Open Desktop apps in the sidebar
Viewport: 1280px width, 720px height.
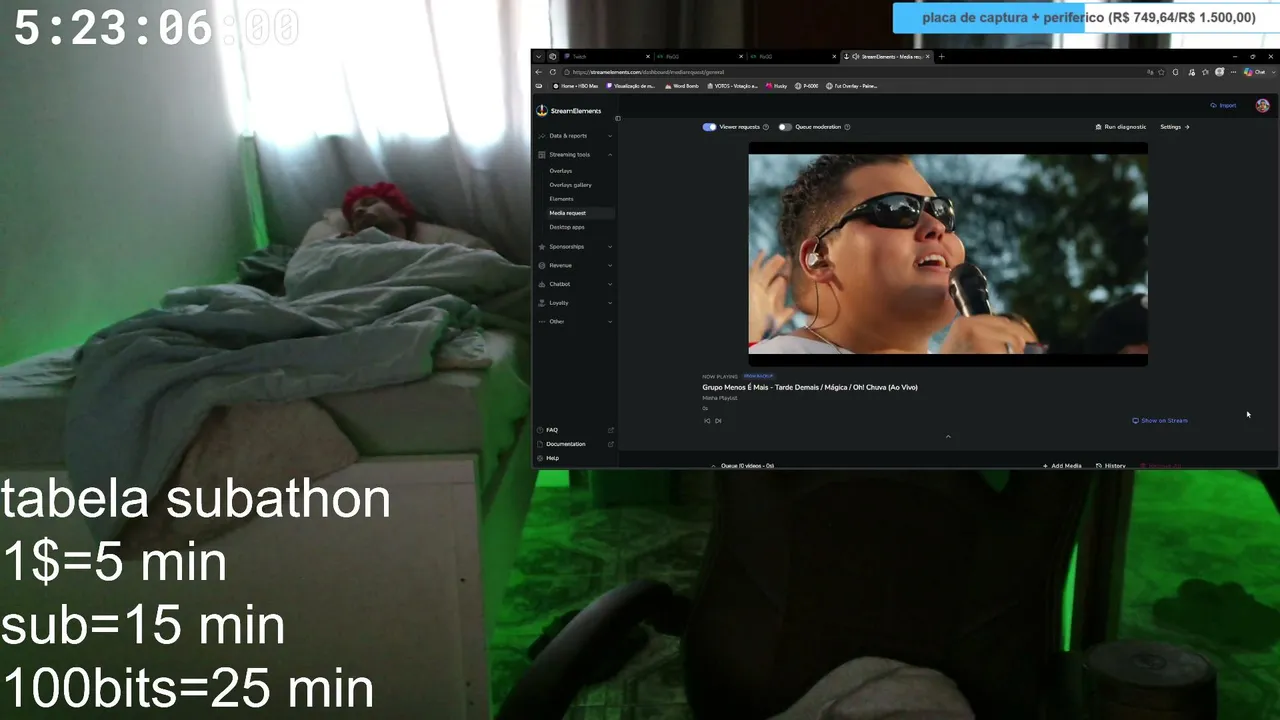567,227
